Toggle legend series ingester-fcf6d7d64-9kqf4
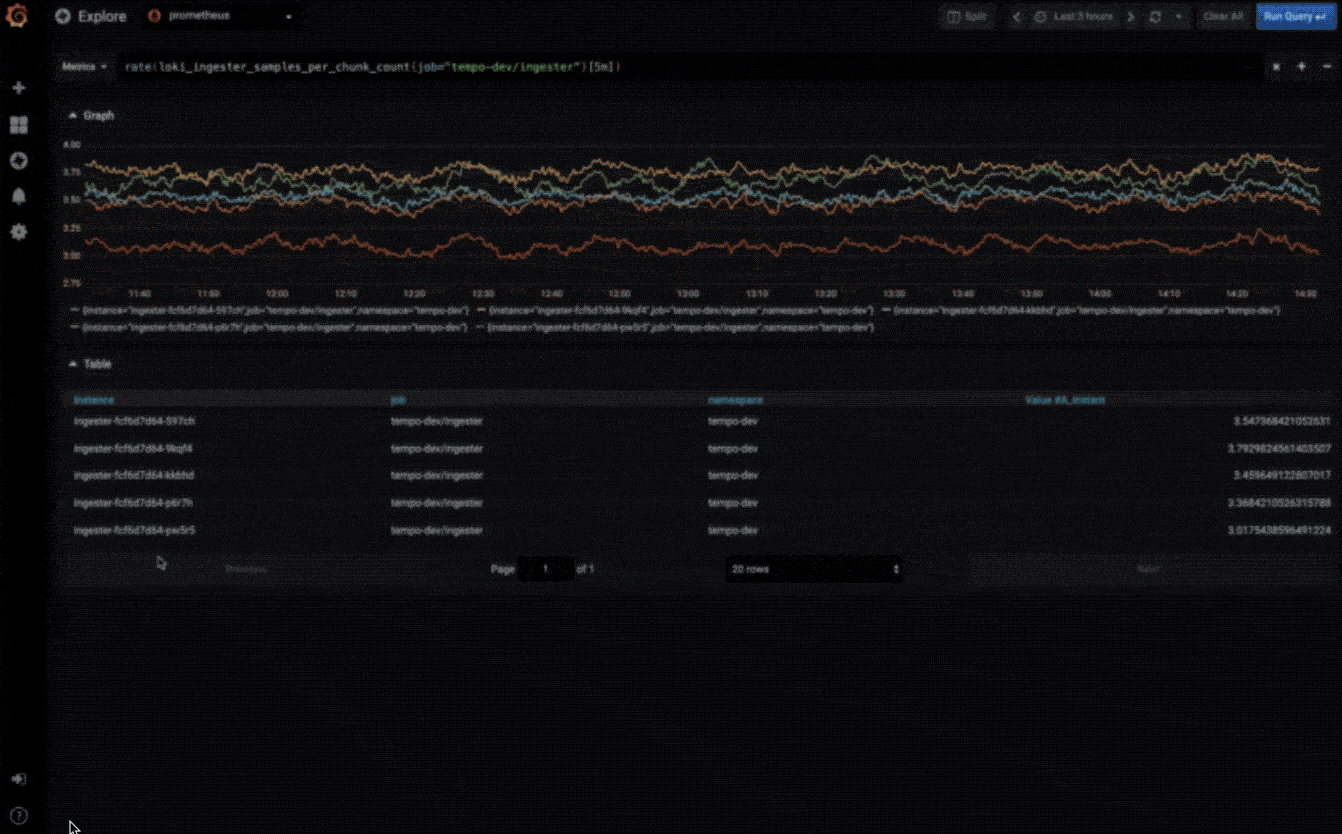Viewport: 1342px width, 834px height. tap(674, 310)
